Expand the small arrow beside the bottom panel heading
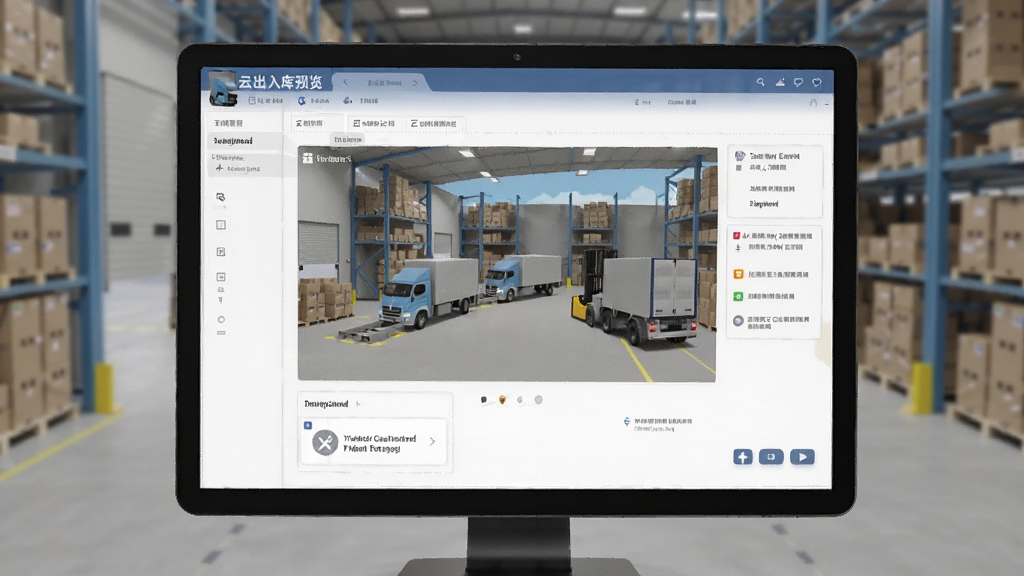Screen dimensions: 1024x576 pyautogui.click(x=358, y=404)
